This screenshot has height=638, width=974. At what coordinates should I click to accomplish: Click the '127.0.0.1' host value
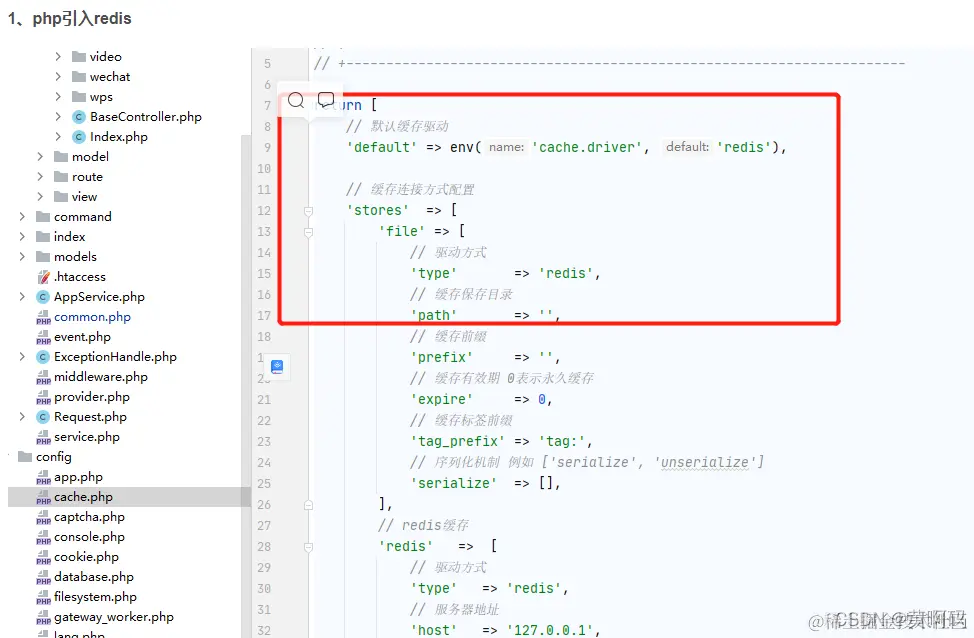[x=550, y=630]
